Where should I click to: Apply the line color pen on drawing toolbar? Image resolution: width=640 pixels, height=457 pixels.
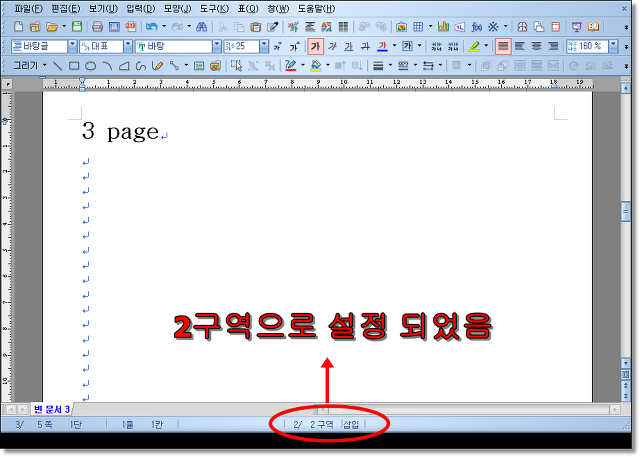click(291, 66)
